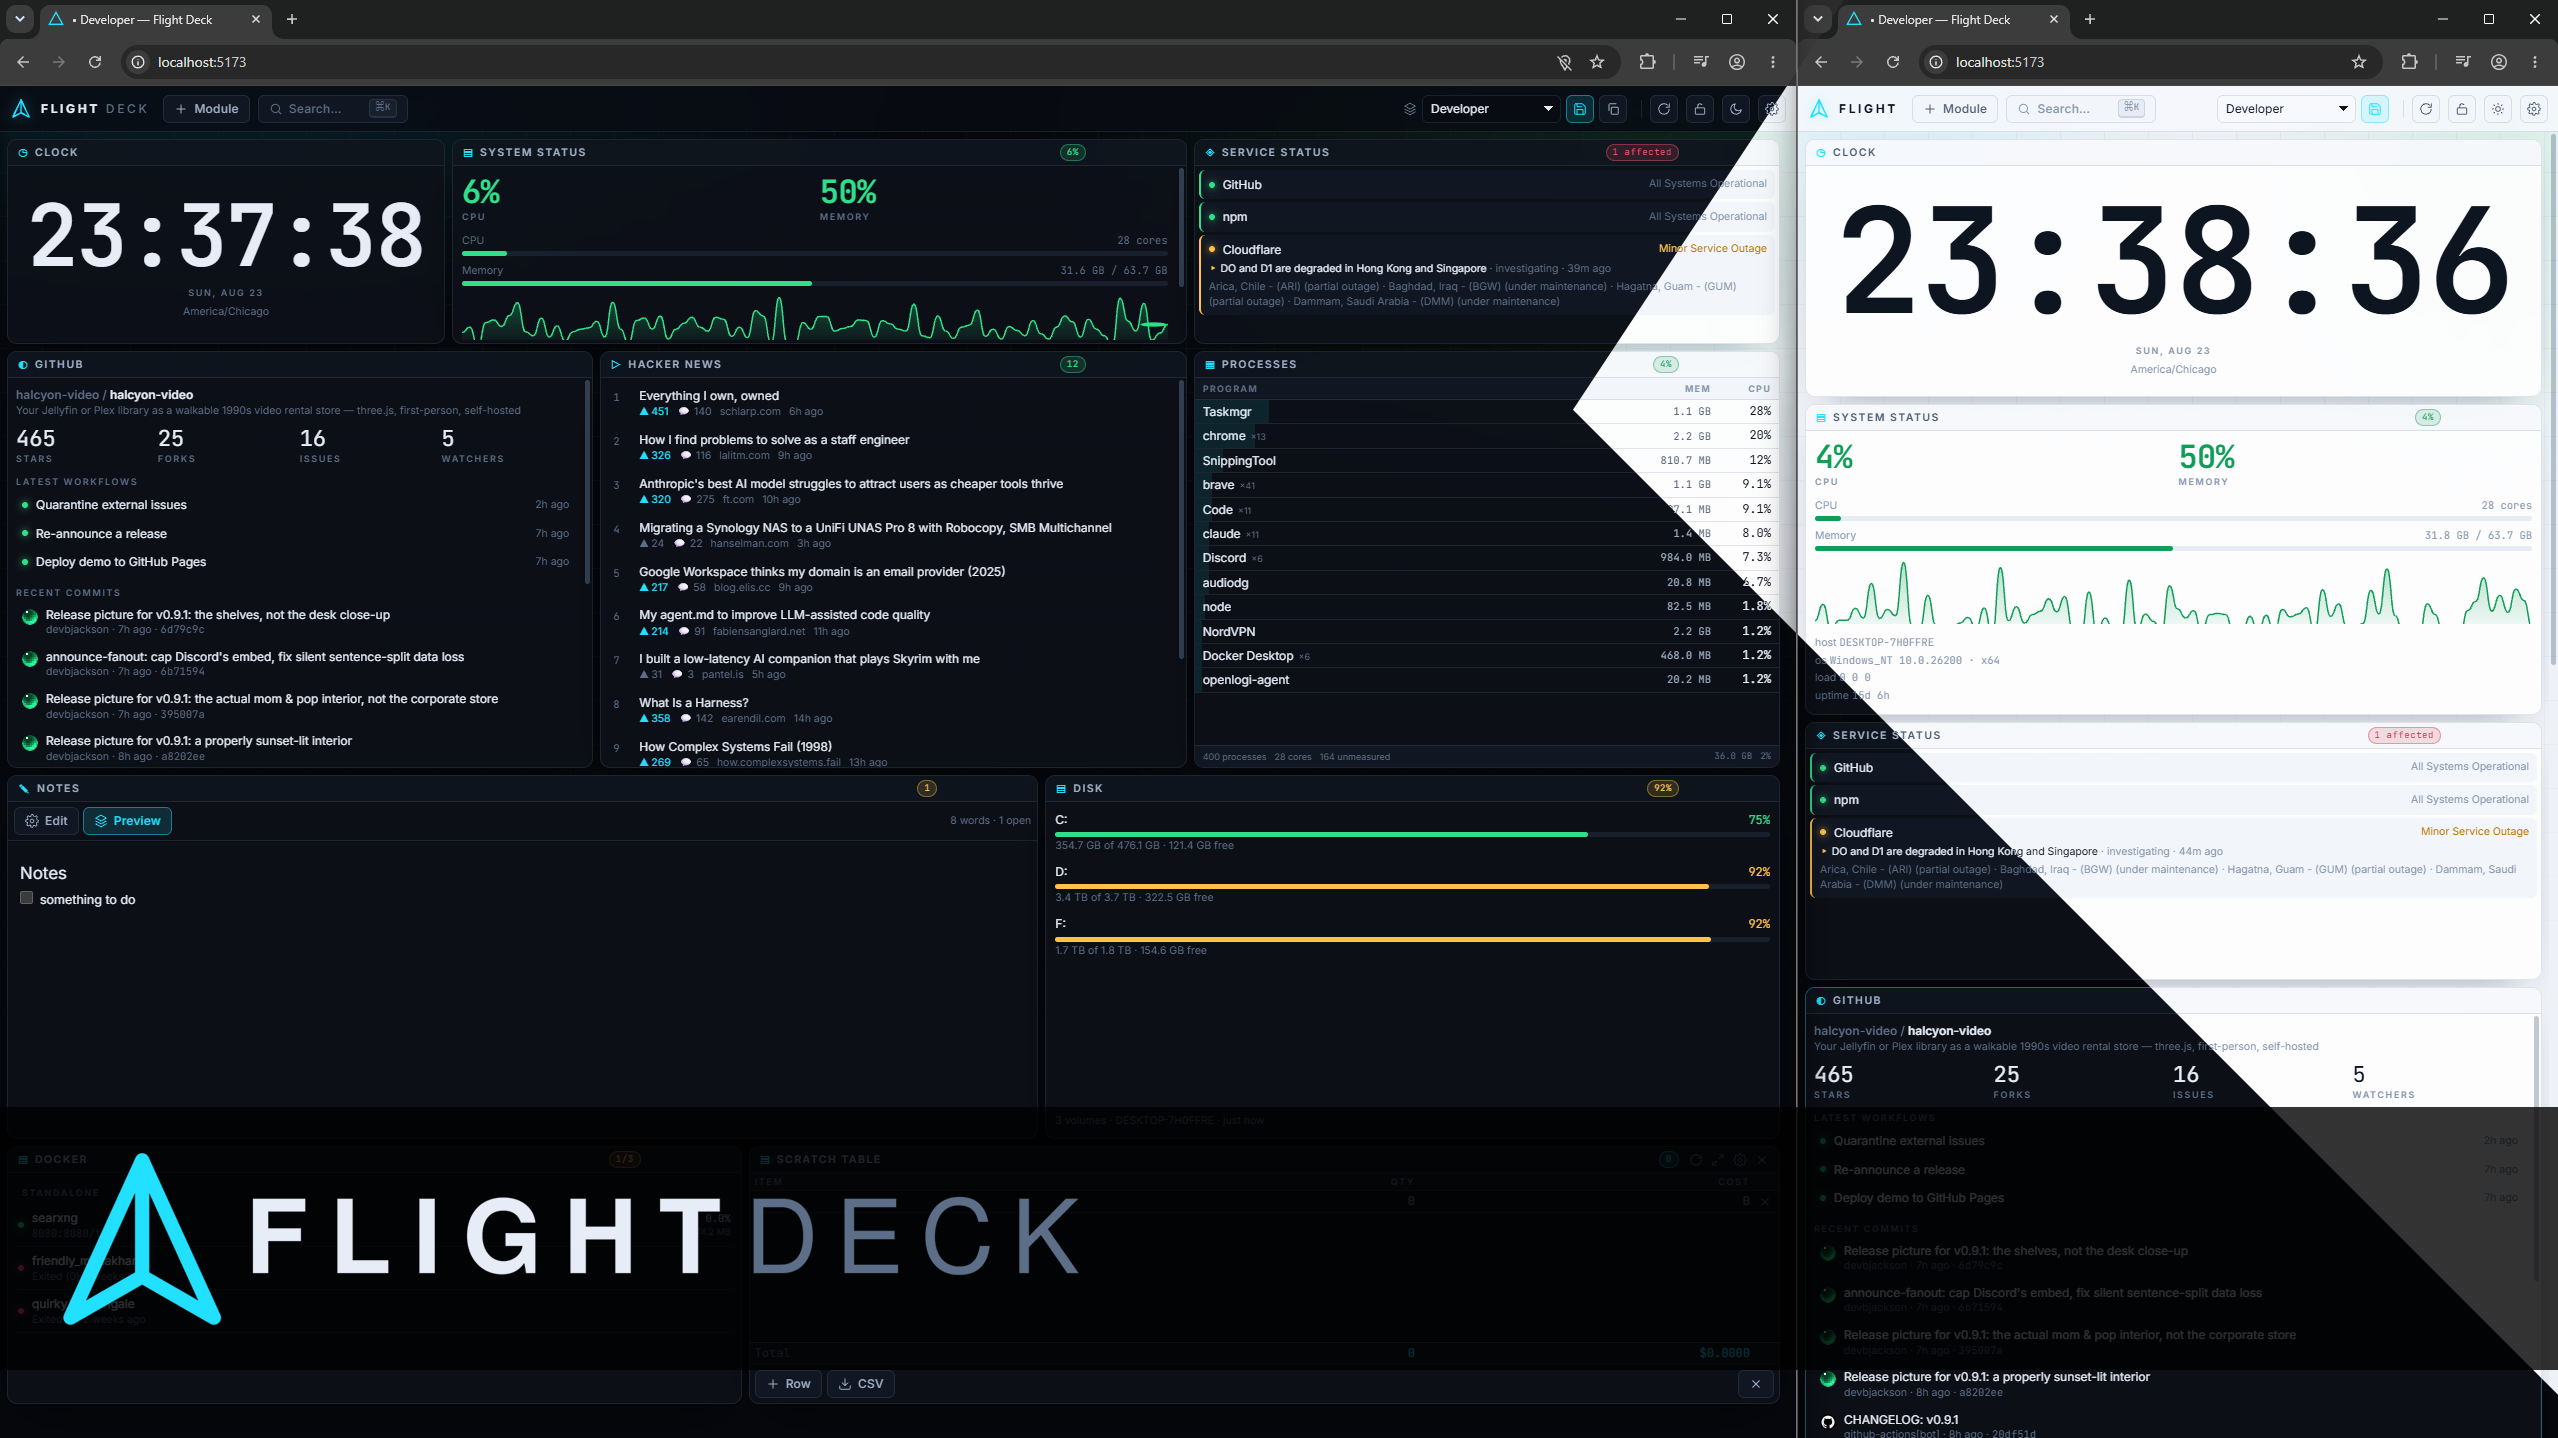Switch Notes to Edit mode
Screen dimensions: 2558x1438
click(x=47, y=821)
